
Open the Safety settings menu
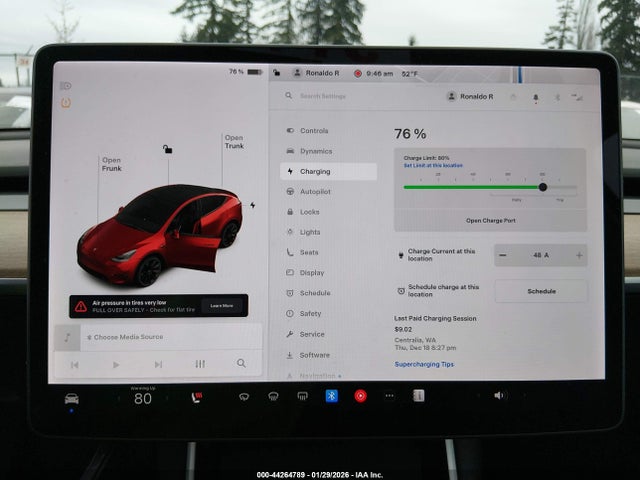[304, 313]
